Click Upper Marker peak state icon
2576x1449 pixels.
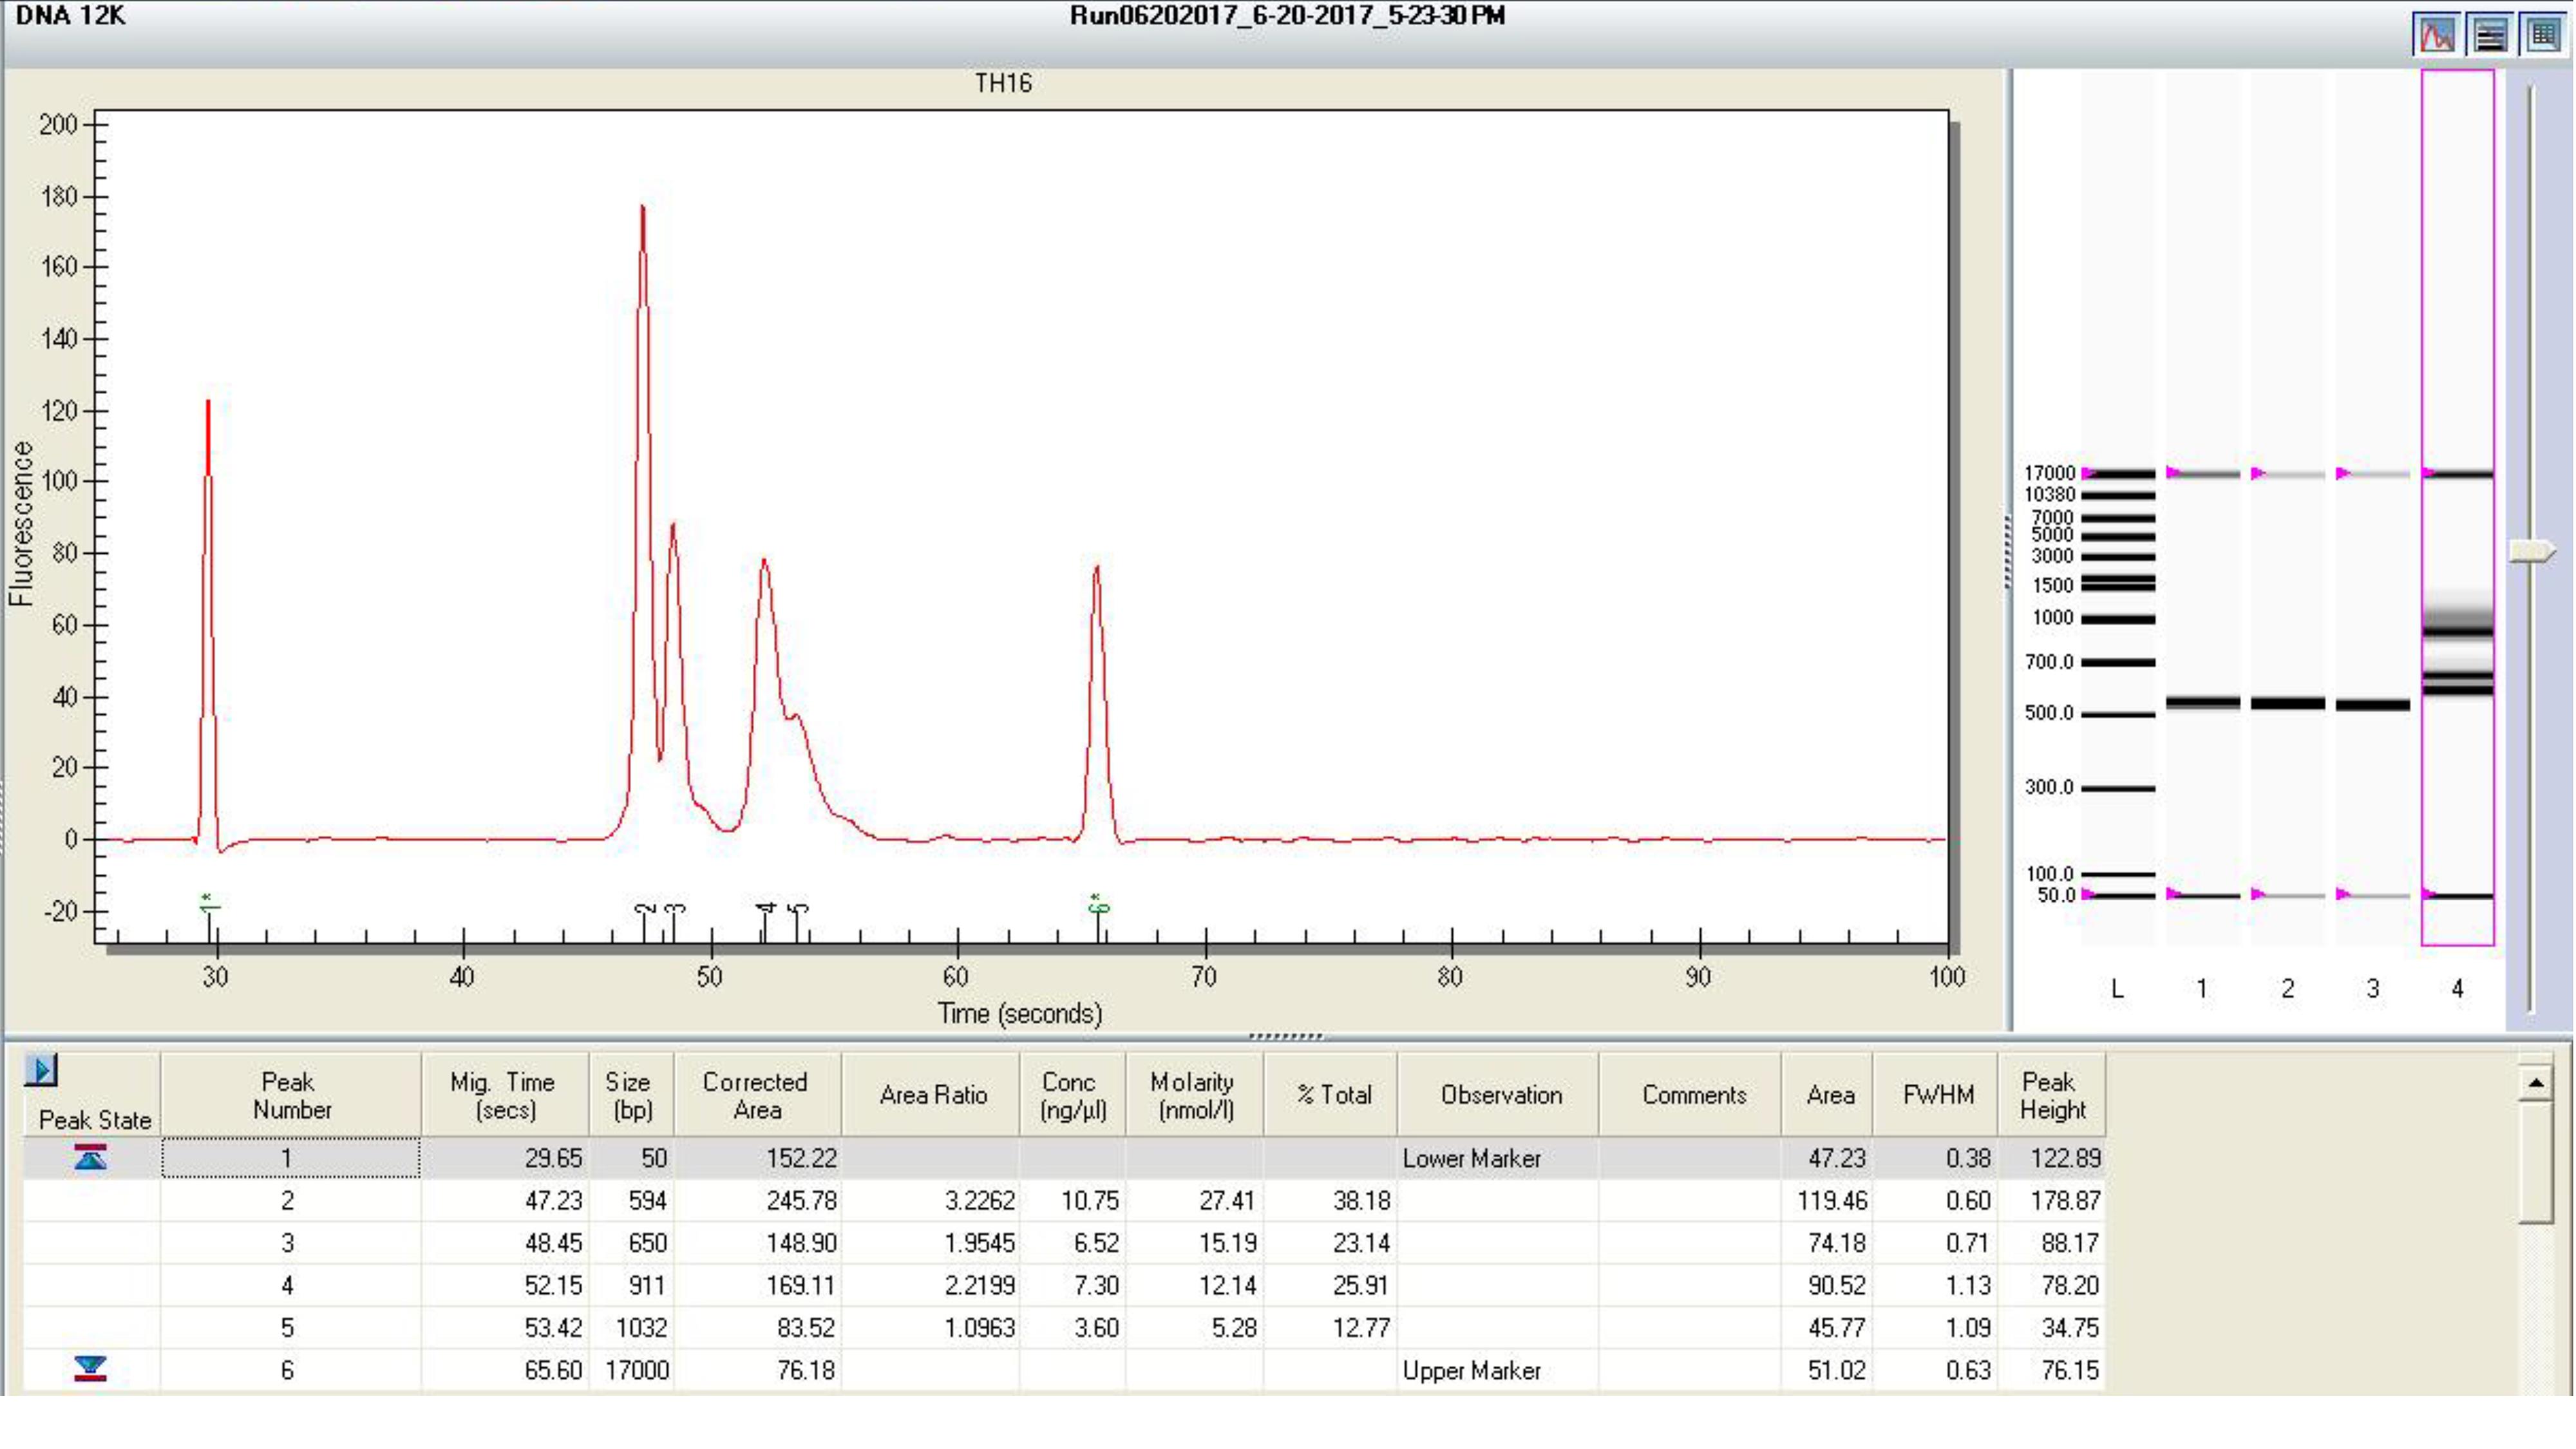[90, 1369]
